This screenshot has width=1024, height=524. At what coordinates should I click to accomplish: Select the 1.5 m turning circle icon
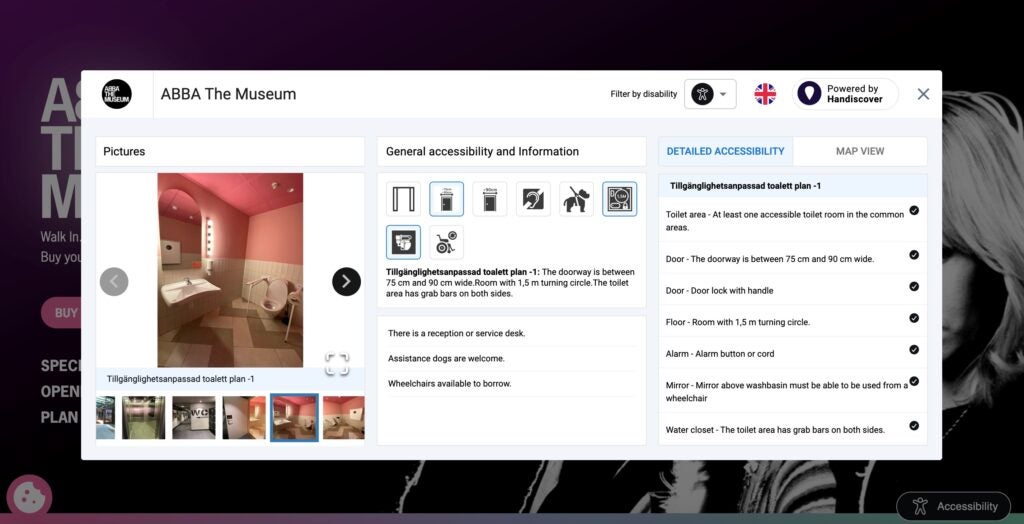[619, 199]
